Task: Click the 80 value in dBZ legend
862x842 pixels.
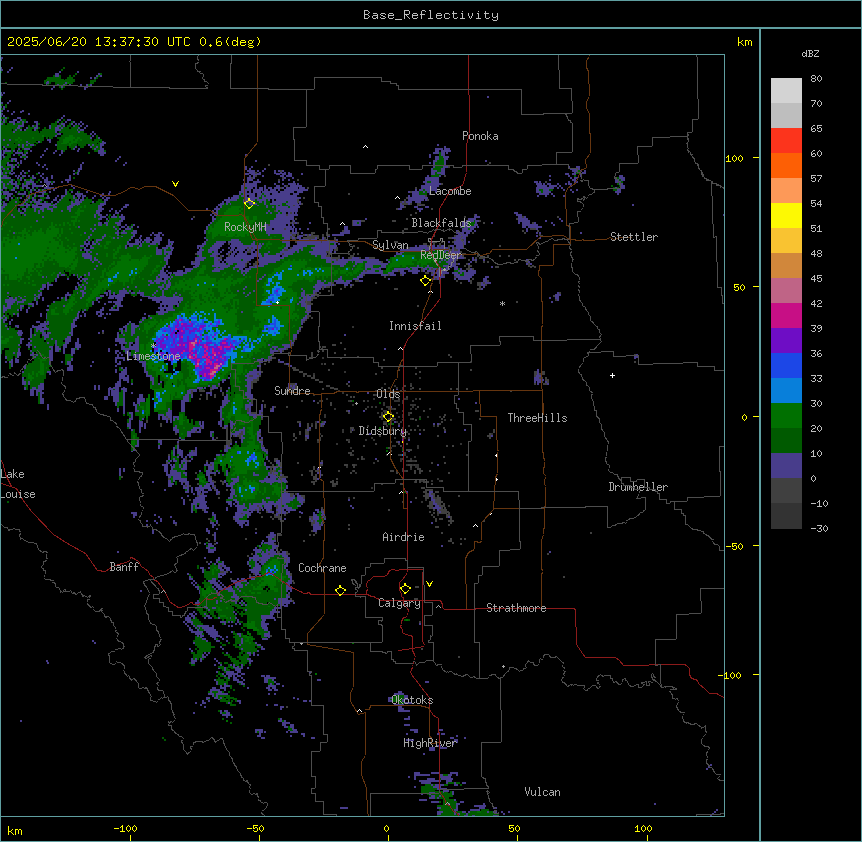Action: point(816,79)
